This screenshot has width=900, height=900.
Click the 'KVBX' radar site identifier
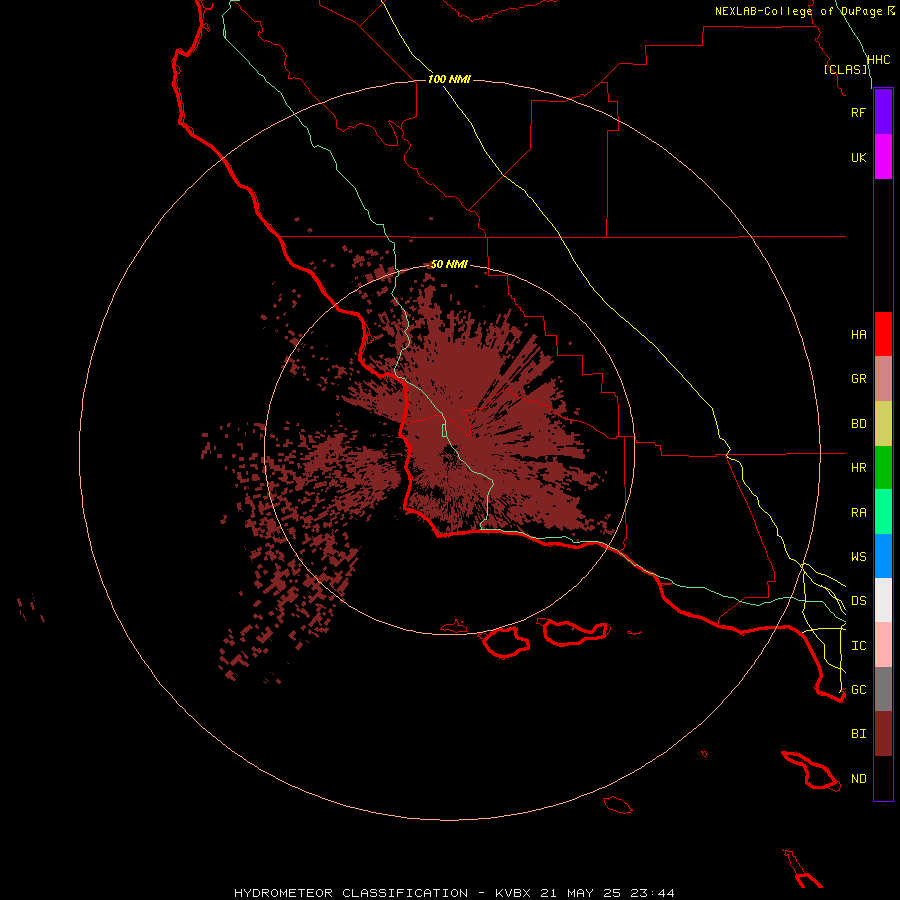tap(513, 893)
